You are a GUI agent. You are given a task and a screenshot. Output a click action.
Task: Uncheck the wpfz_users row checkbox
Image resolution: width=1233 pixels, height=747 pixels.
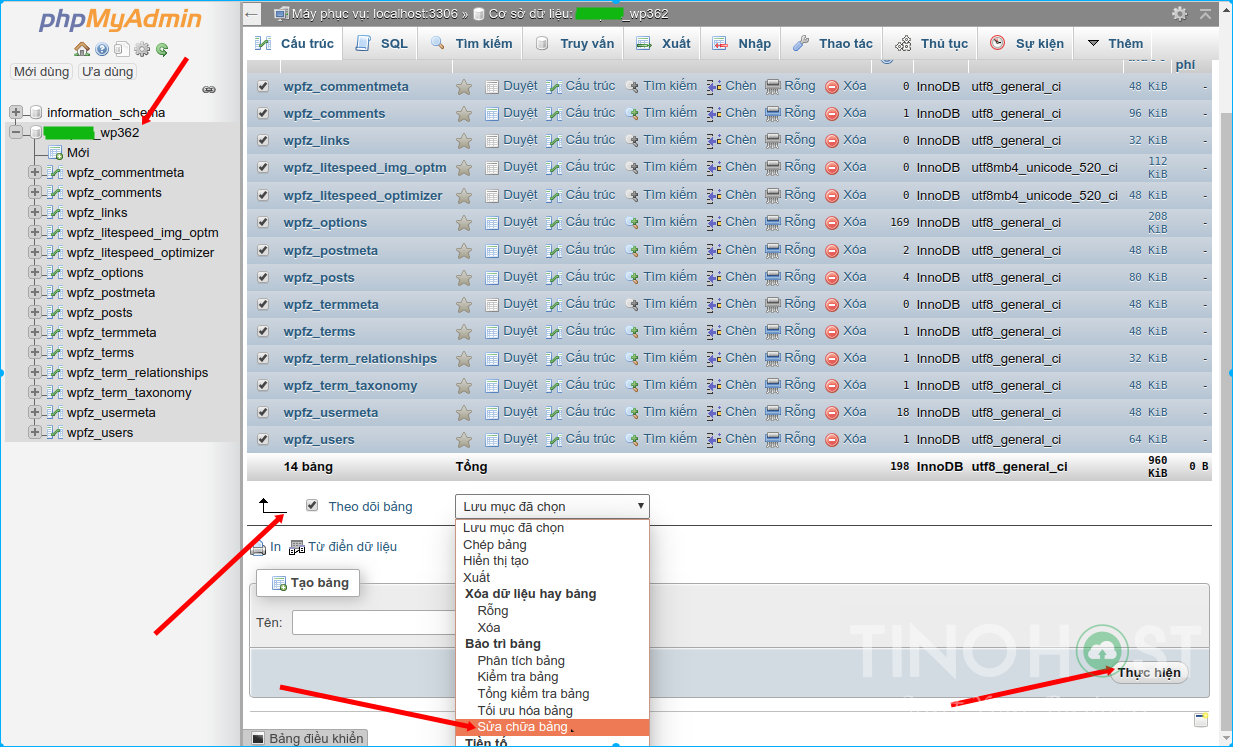point(263,440)
